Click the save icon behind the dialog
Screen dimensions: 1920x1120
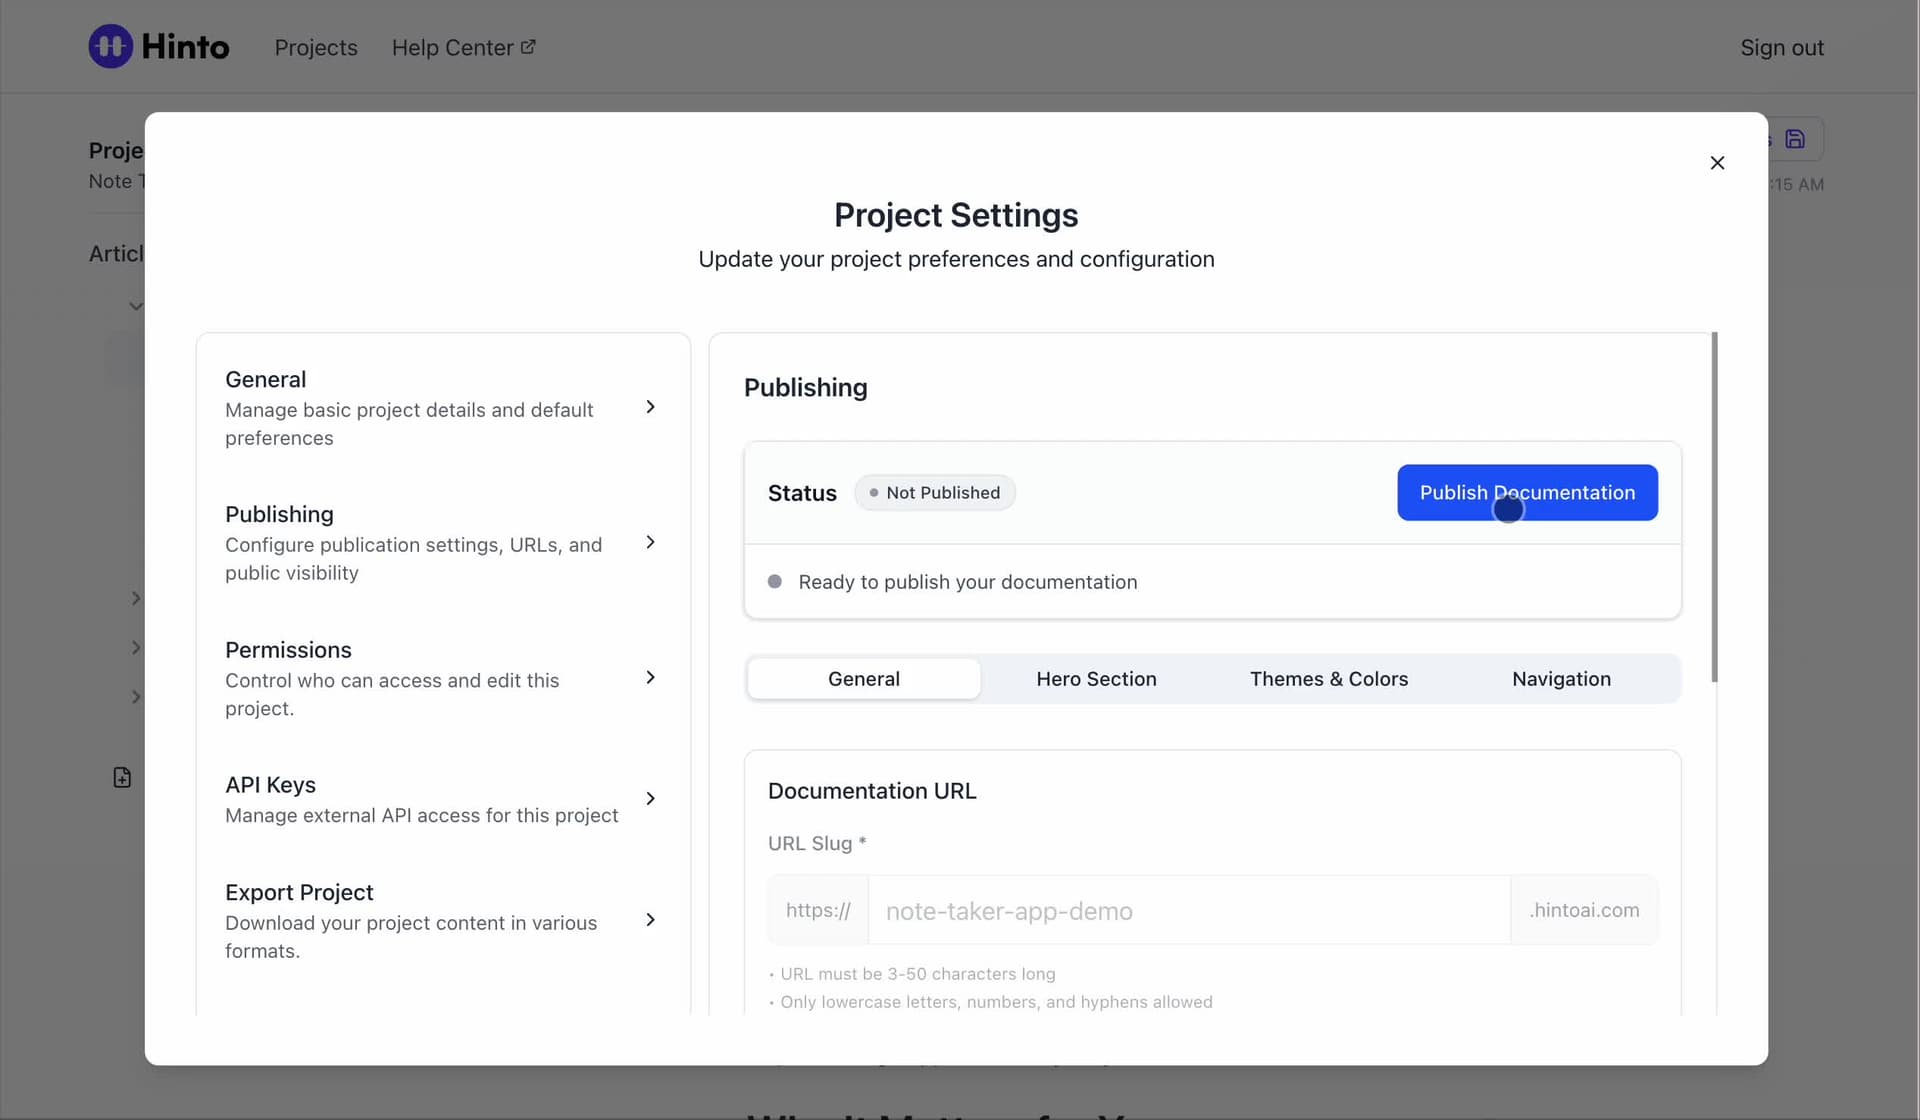(x=1795, y=139)
